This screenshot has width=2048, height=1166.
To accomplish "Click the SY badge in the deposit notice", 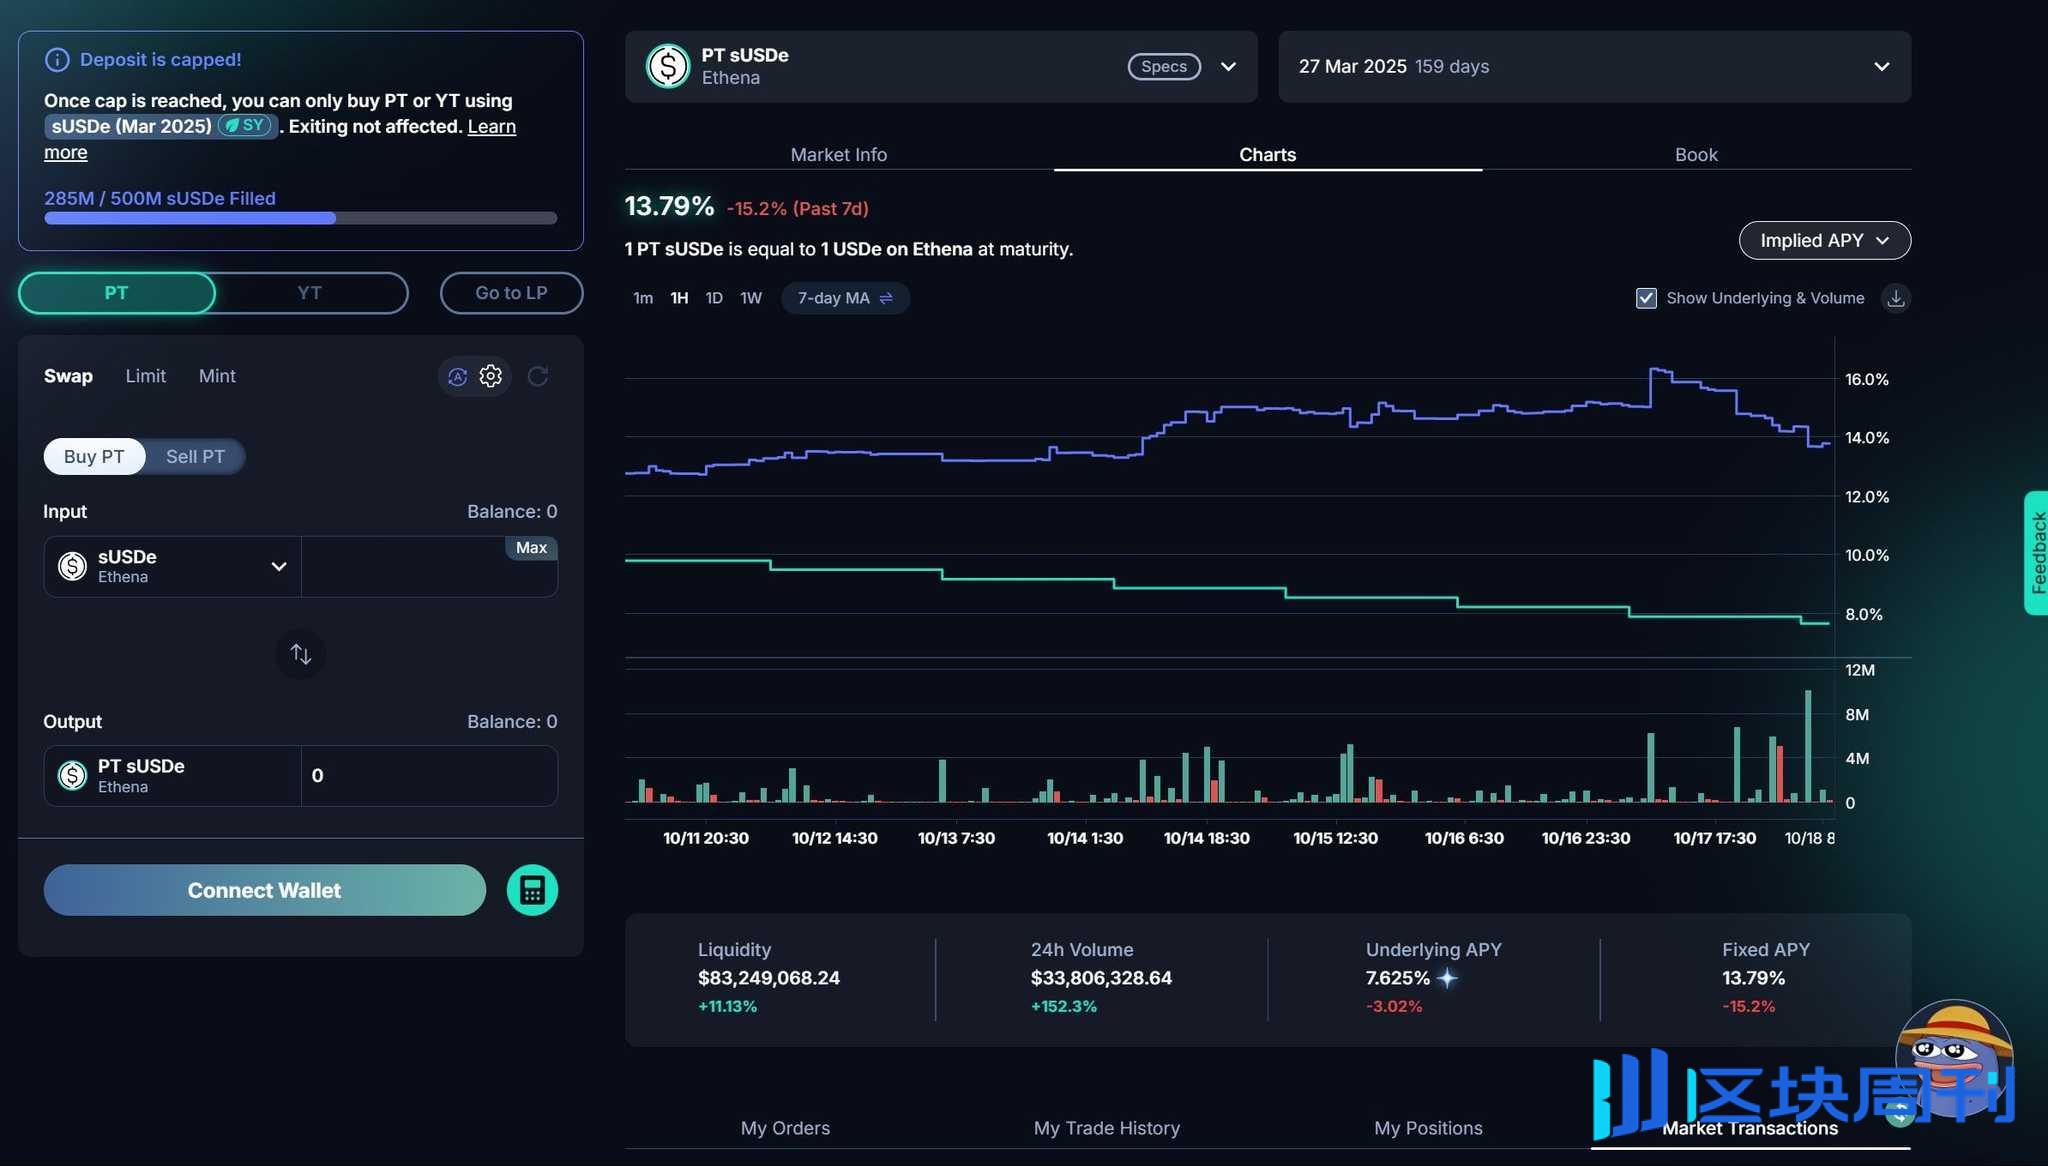I will pos(245,126).
